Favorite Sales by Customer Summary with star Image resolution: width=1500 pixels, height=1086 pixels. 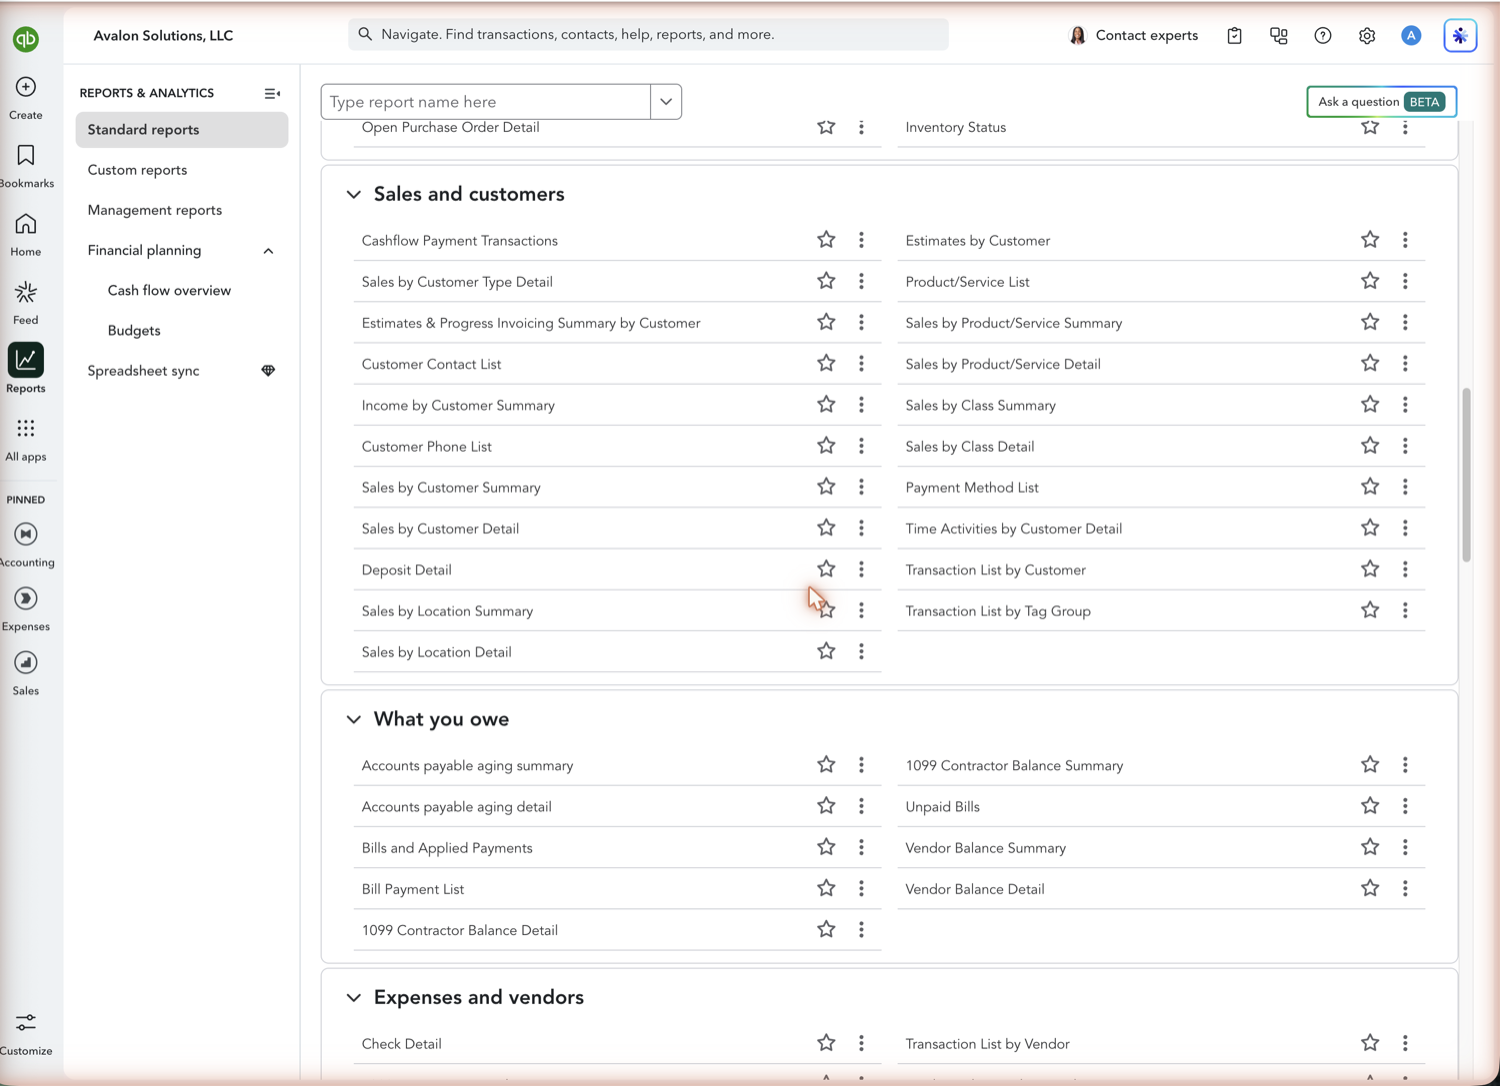826,486
